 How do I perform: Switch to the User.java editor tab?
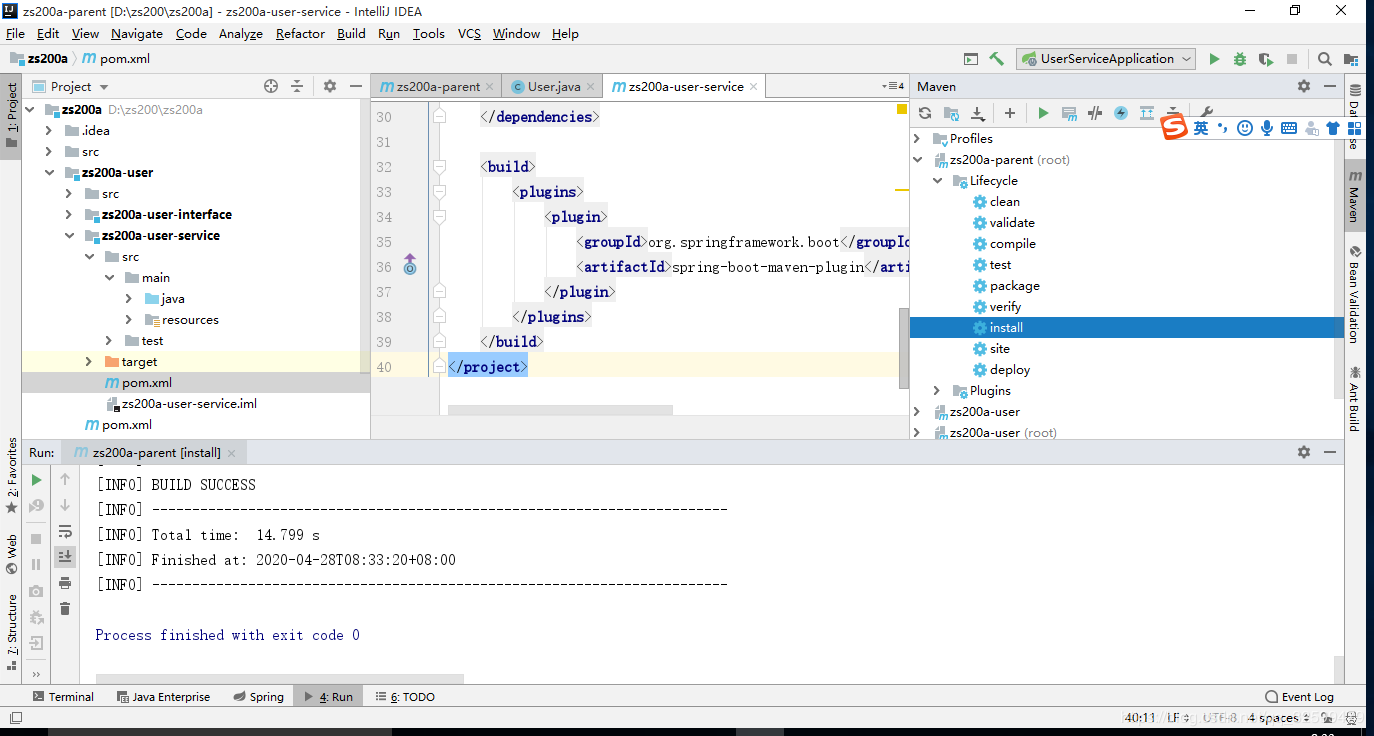tap(554, 86)
